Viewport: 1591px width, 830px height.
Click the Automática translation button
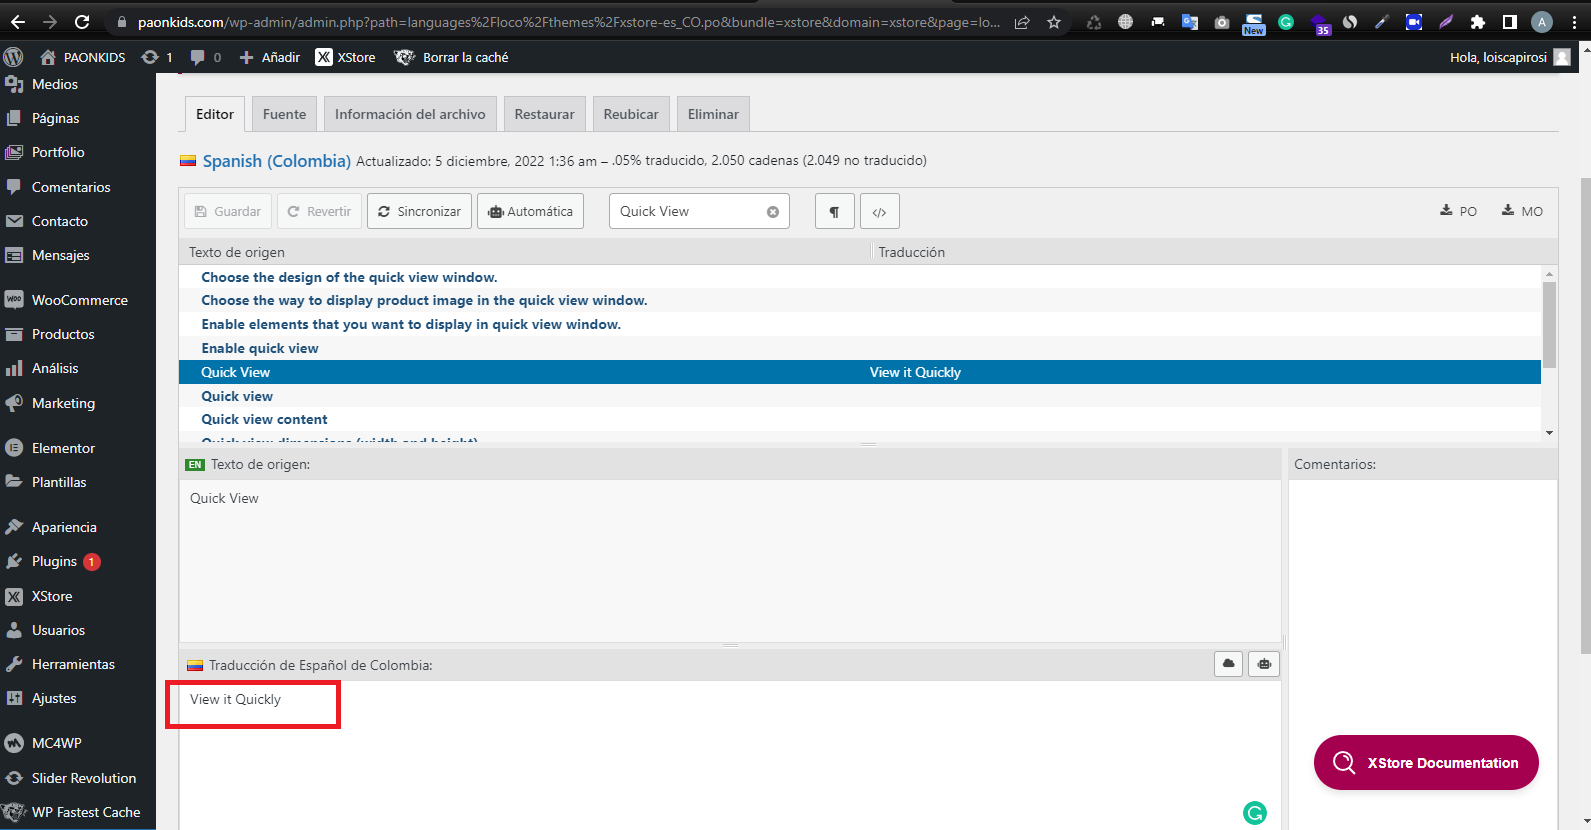(x=530, y=211)
